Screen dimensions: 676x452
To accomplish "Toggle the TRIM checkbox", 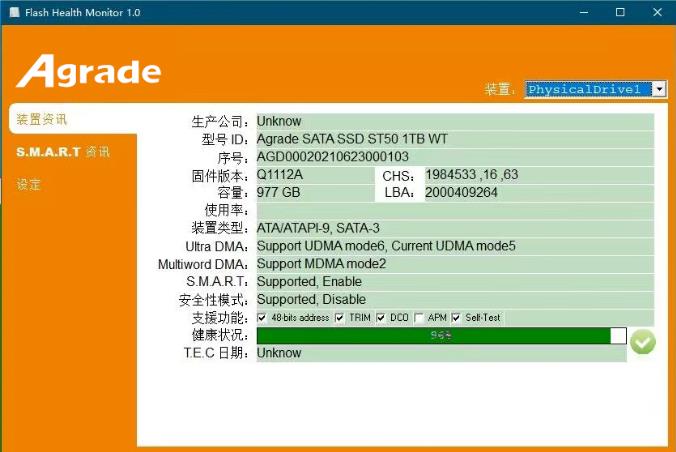I will coord(340,318).
